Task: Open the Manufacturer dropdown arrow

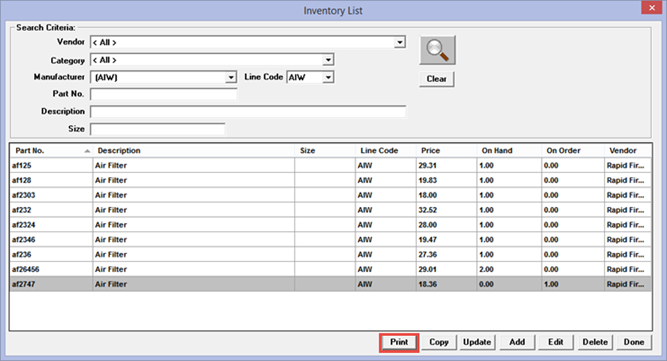Action: click(231, 77)
